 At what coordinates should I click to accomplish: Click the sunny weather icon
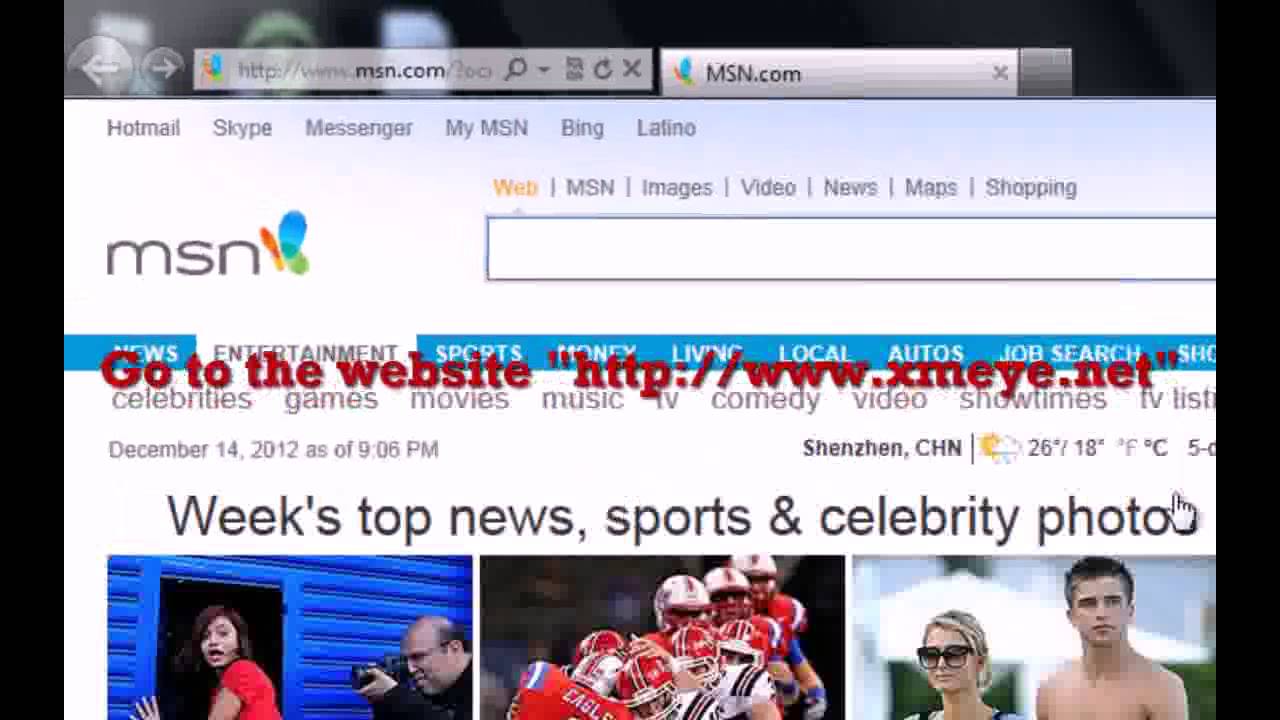(x=998, y=448)
